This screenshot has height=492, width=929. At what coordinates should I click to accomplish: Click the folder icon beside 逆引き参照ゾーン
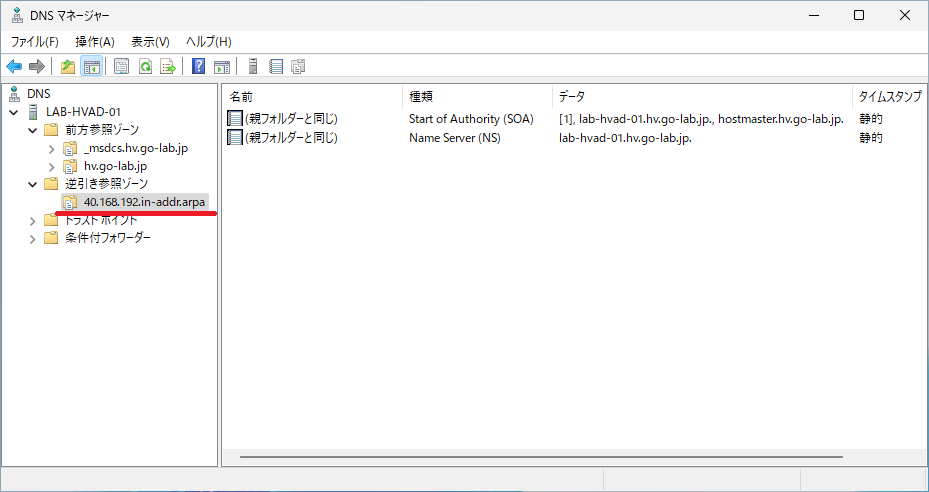point(52,184)
